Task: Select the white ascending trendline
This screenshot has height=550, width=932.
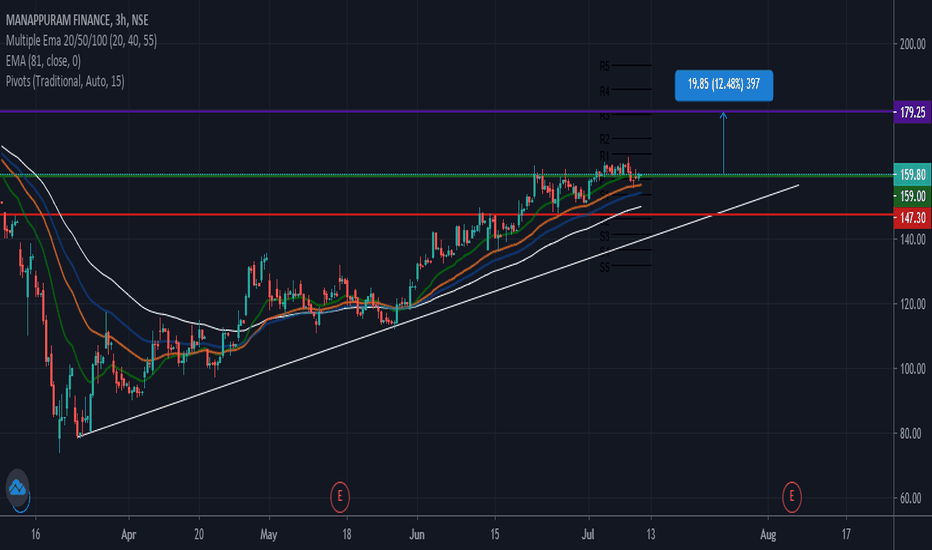Action: click(439, 311)
